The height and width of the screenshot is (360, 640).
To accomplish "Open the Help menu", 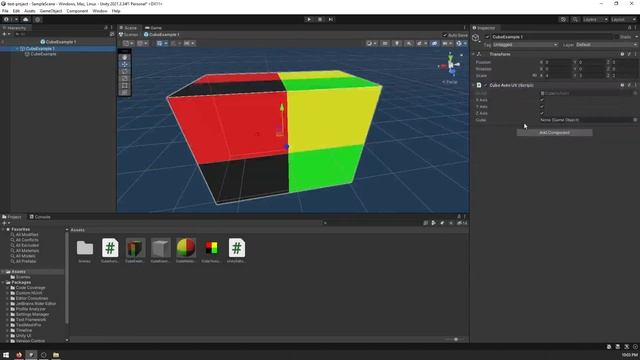I will [x=116, y=11].
